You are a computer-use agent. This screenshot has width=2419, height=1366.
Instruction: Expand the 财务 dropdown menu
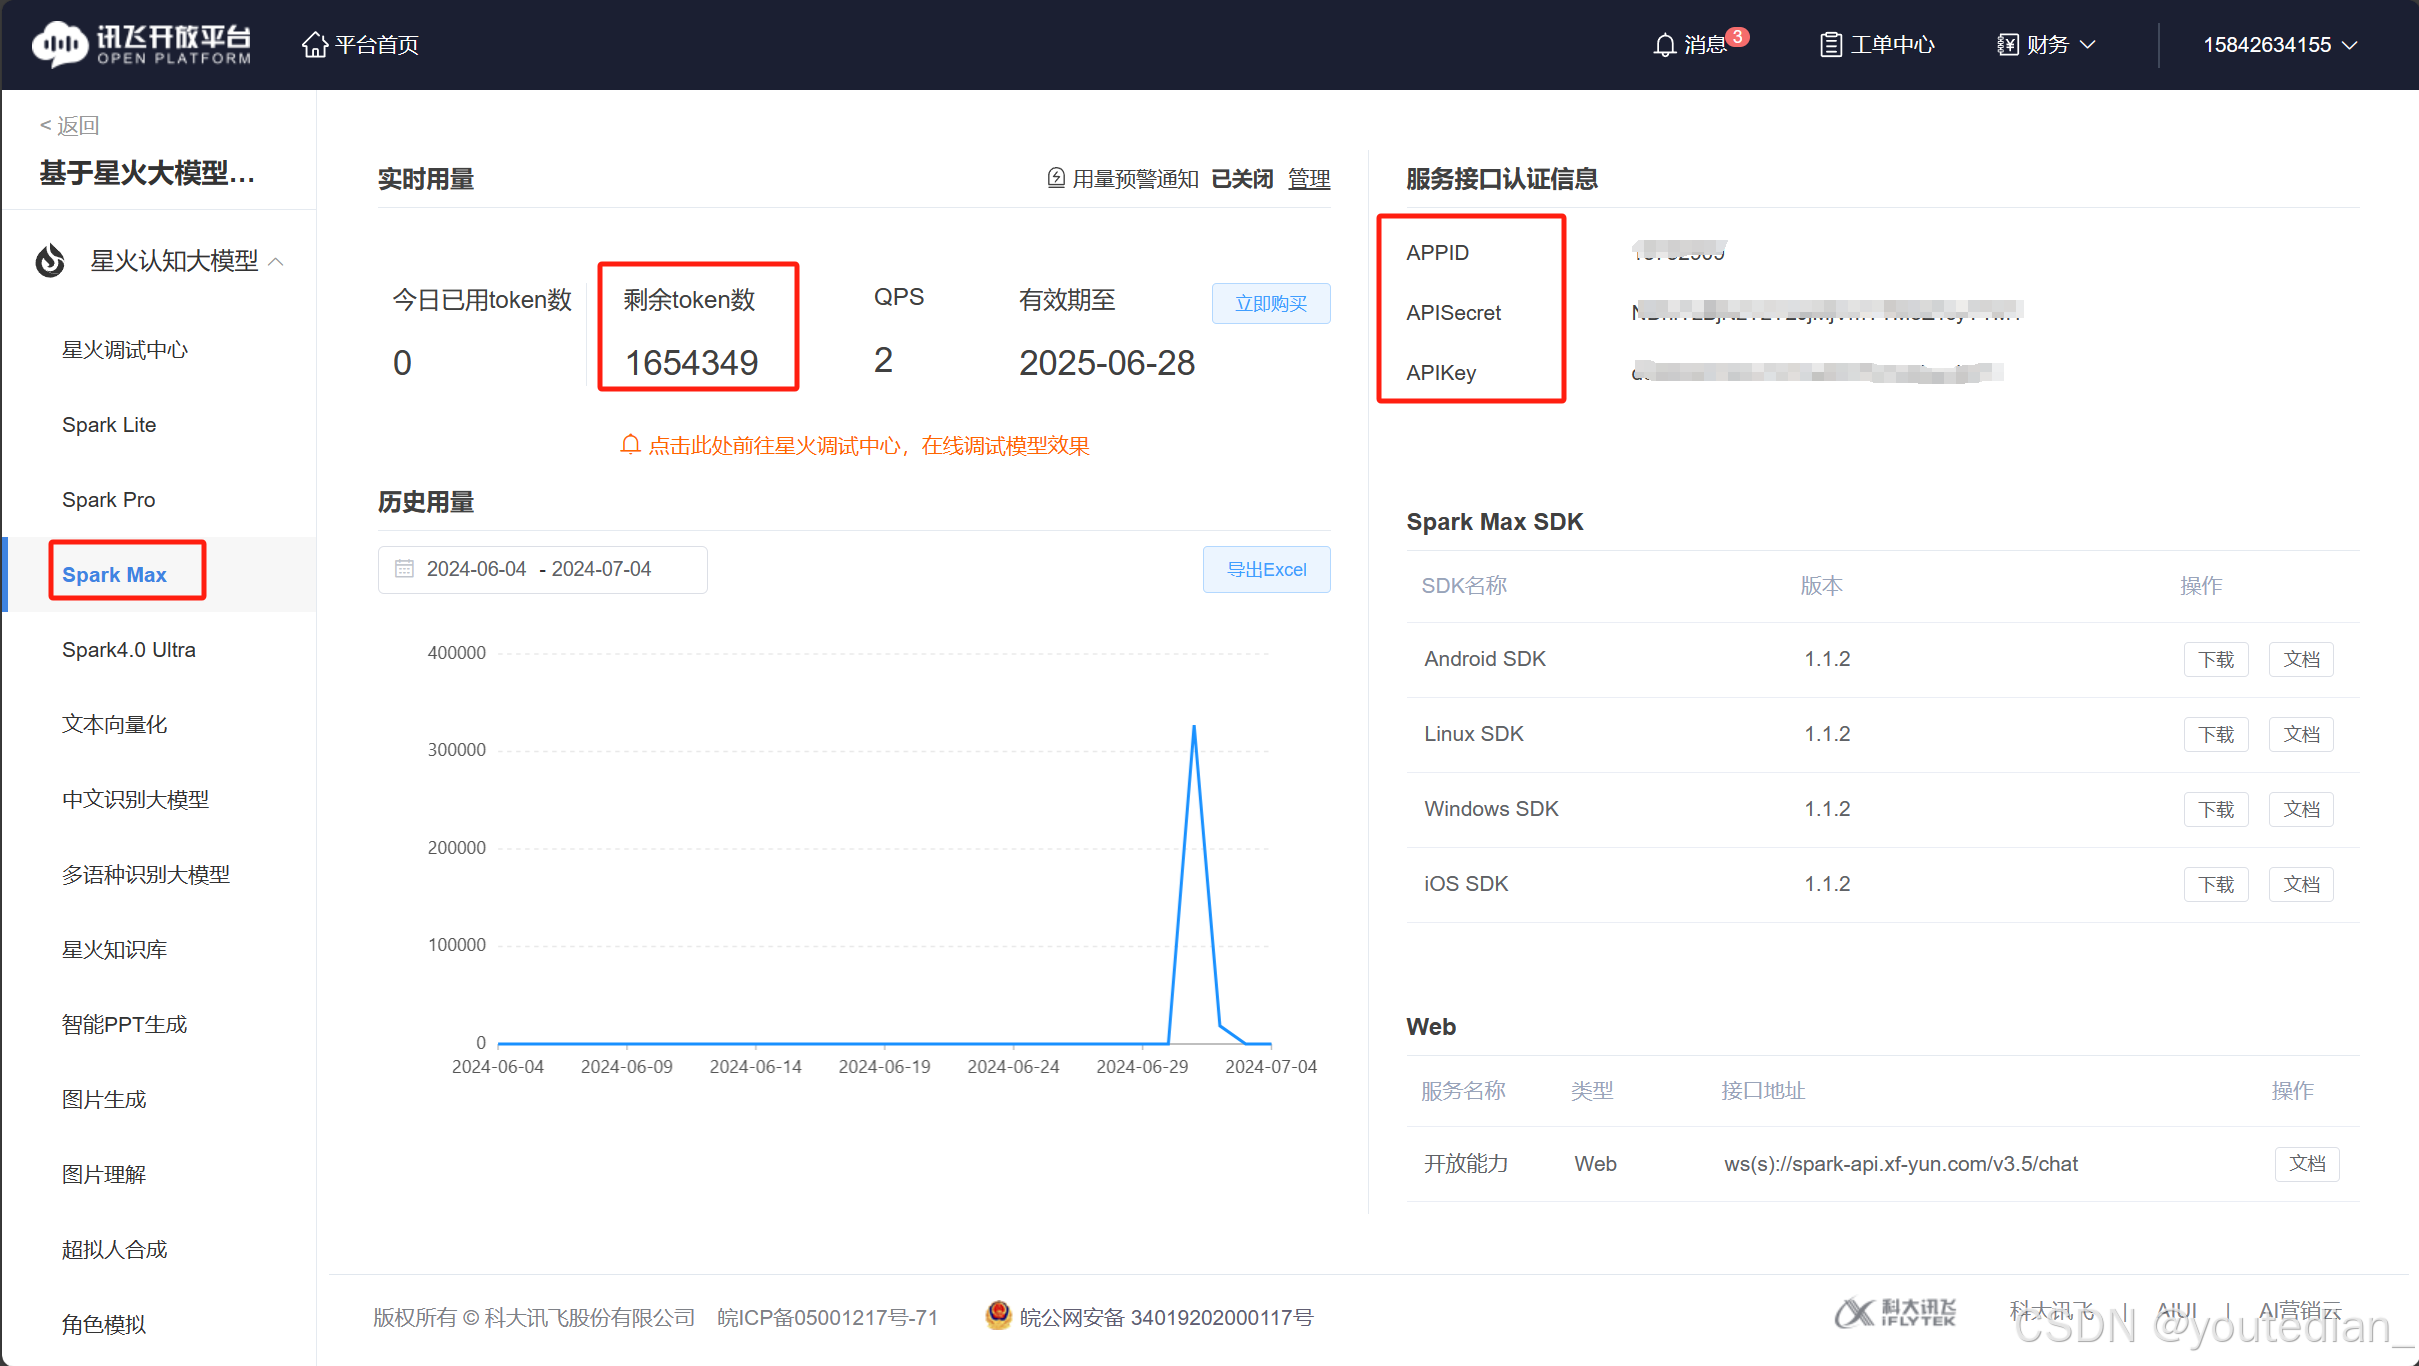(2089, 44)
